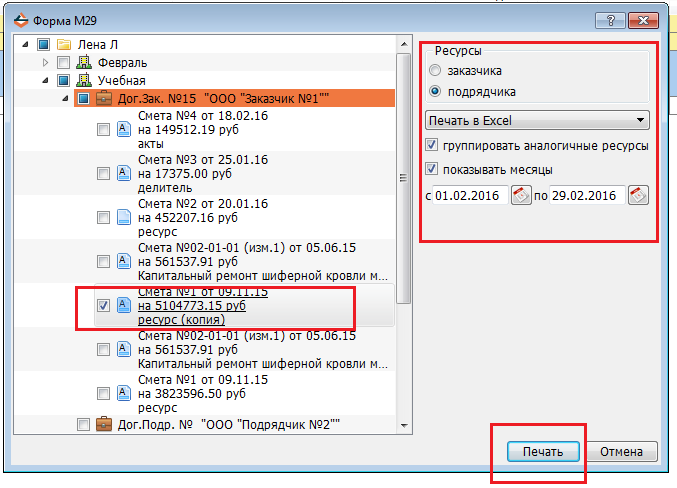Screen dimensions: 677x488
Task: Open calendar picker for end date 29.02.2016
Action: [638, 195]
